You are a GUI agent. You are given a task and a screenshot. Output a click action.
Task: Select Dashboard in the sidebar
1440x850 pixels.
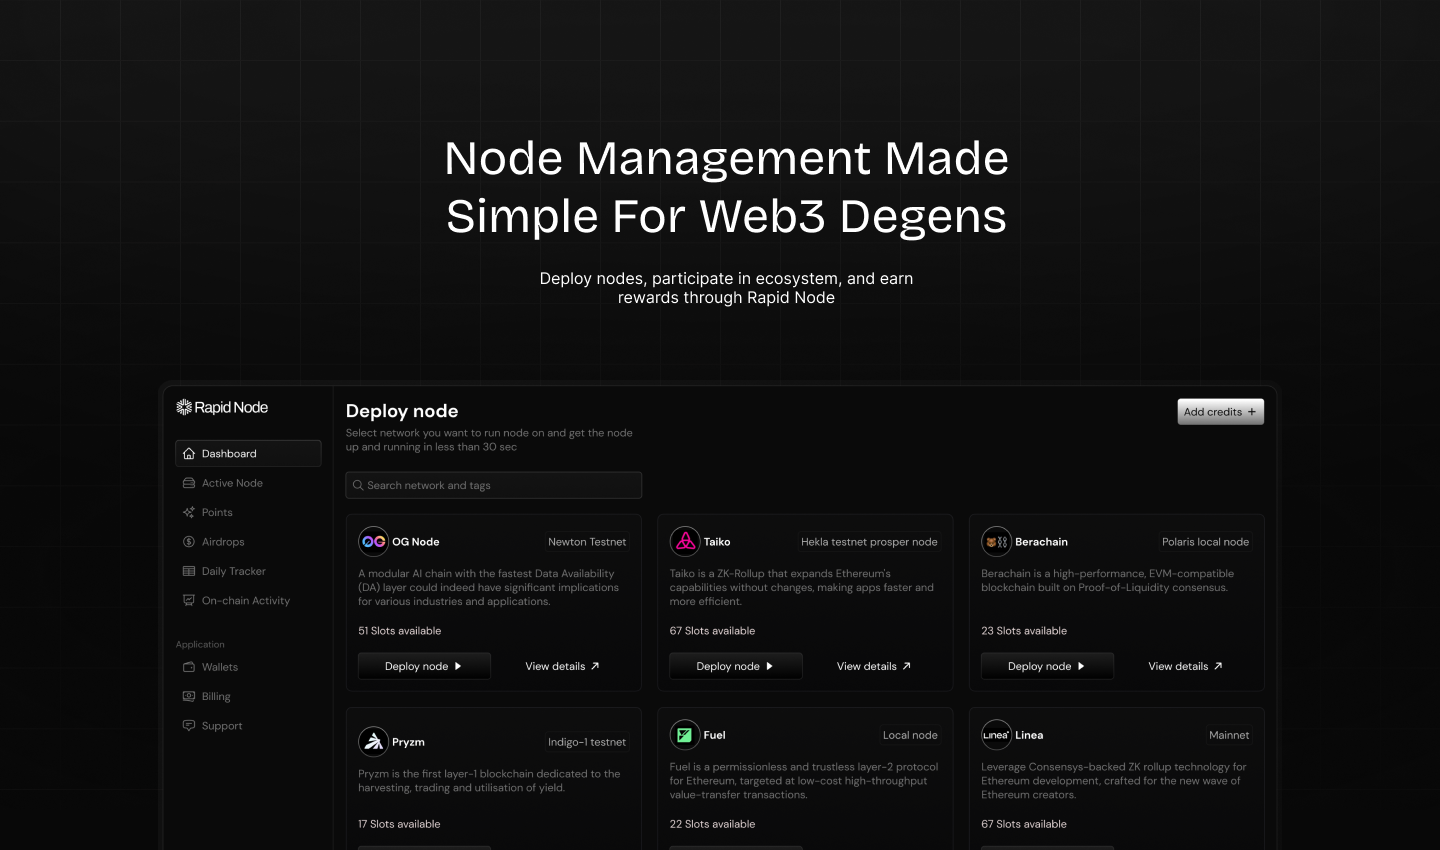click(229, 453)
